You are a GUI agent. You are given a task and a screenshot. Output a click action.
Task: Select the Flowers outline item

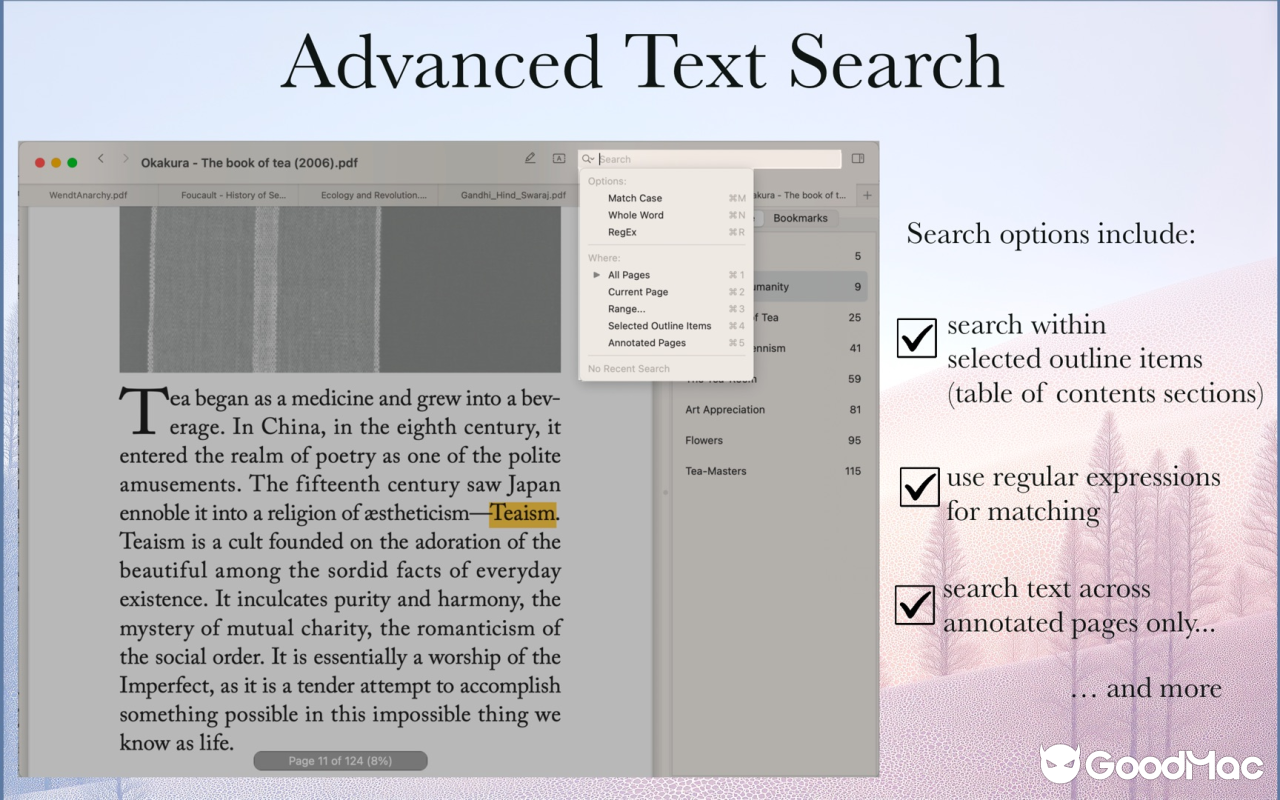773,440
